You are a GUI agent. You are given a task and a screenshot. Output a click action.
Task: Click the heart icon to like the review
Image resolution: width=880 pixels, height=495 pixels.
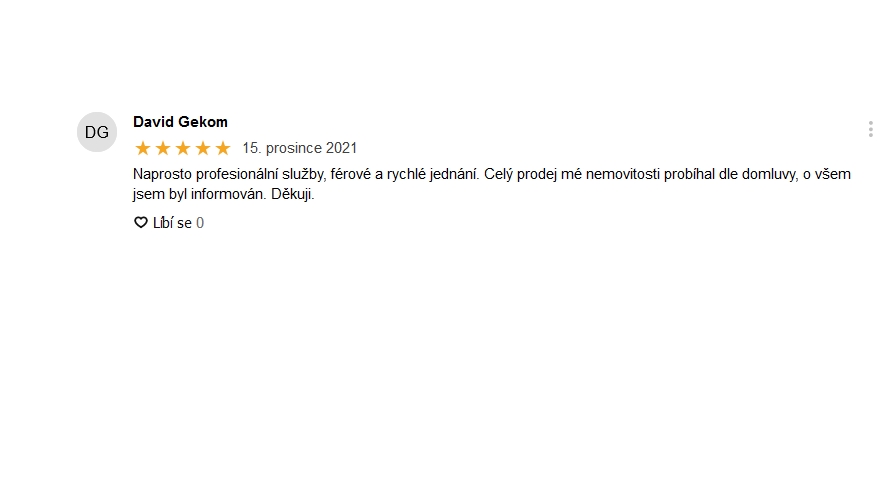[141, 223]
